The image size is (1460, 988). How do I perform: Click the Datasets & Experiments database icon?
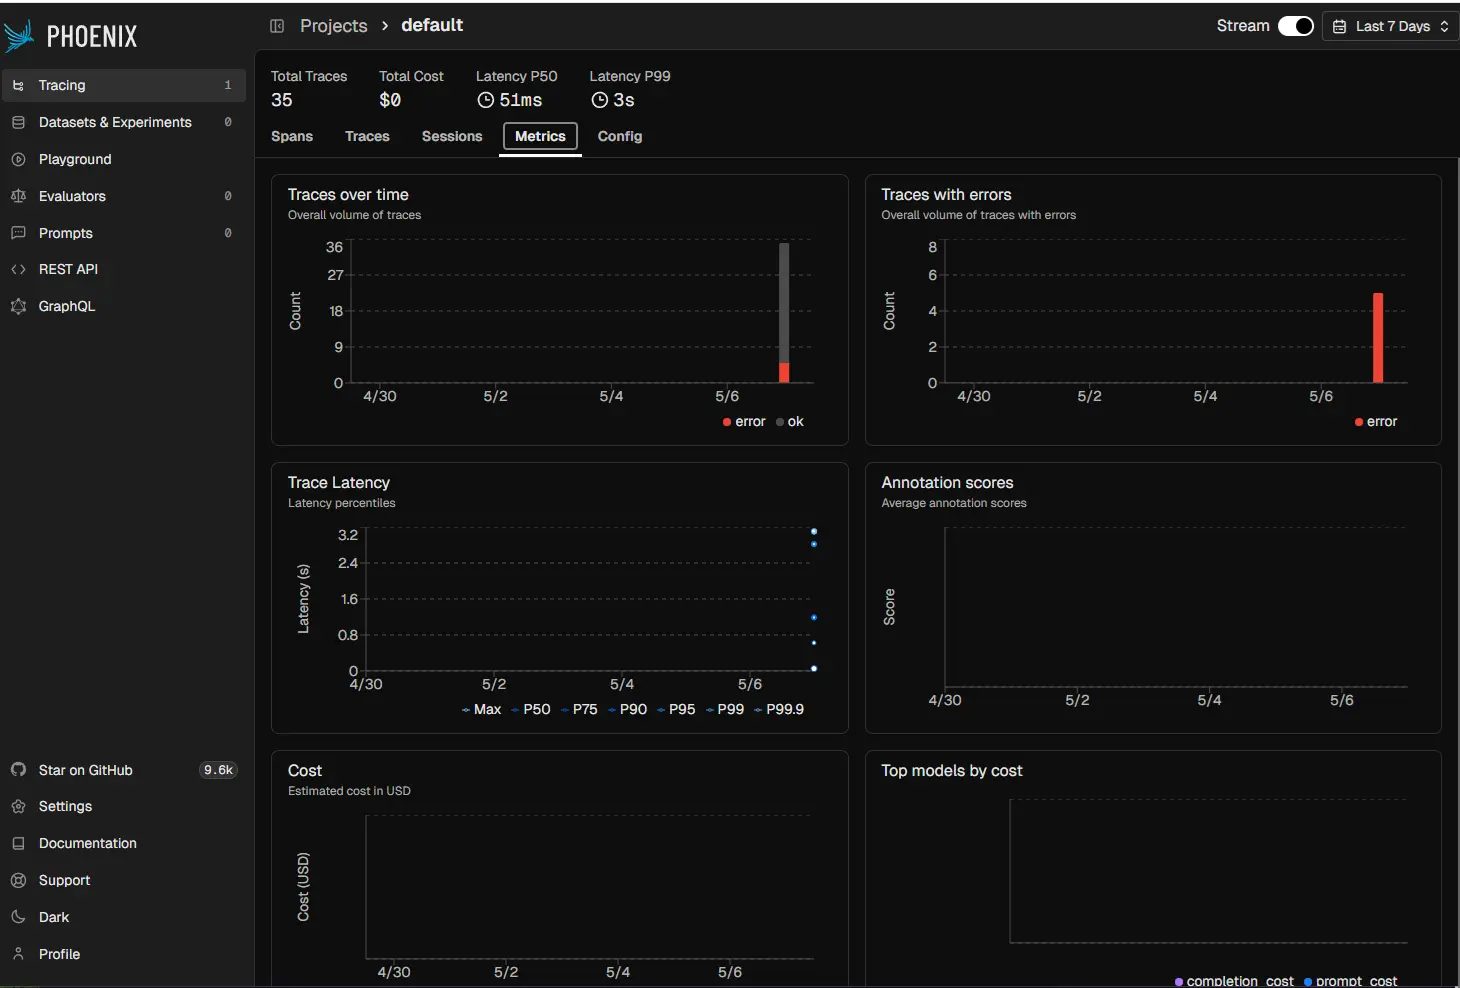point(18,122)
